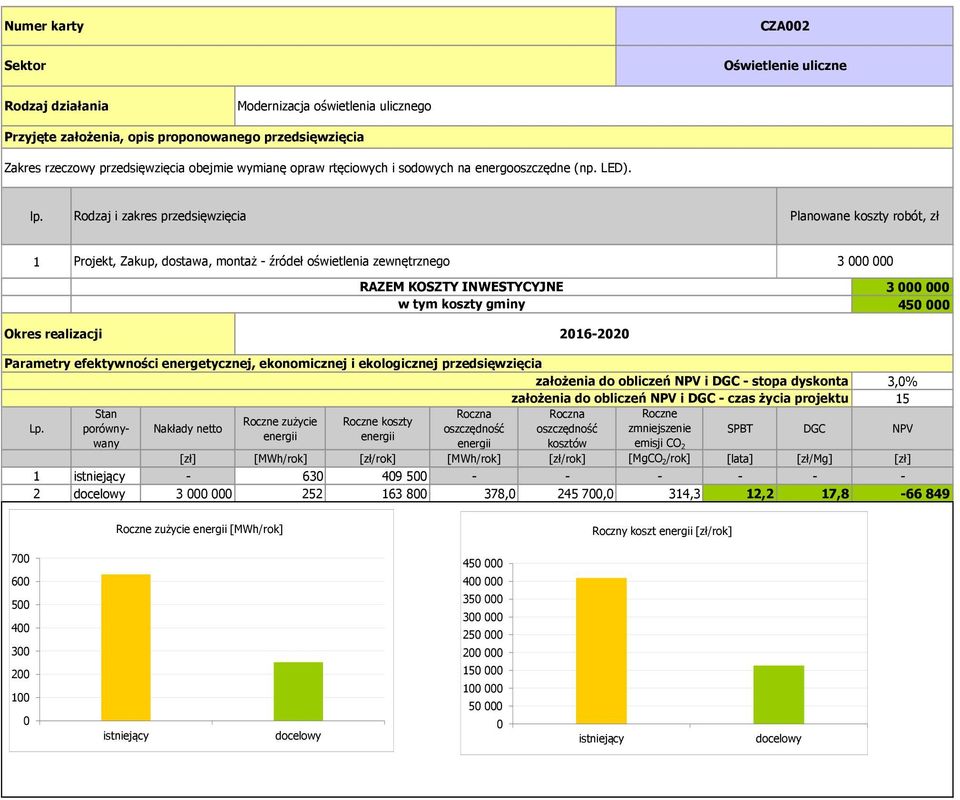Click the yellow istniejący bar in consumption chart
The image size is (960, 800).
coord(126,648)
